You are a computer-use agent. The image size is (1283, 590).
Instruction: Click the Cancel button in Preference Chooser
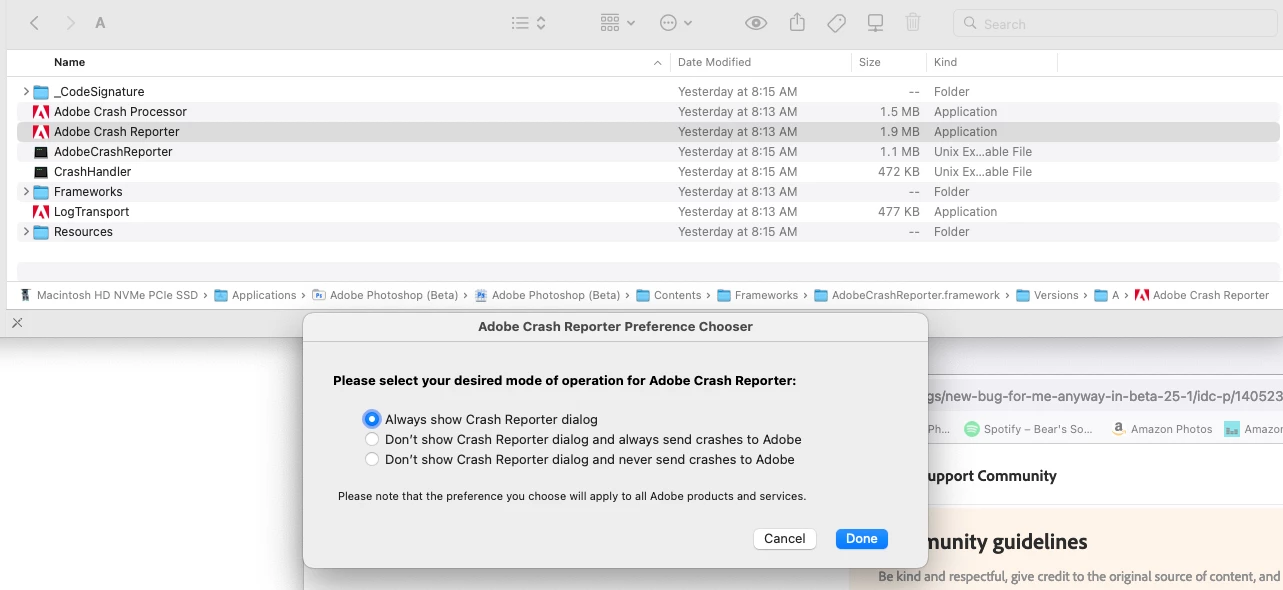(x=785, y=539)
